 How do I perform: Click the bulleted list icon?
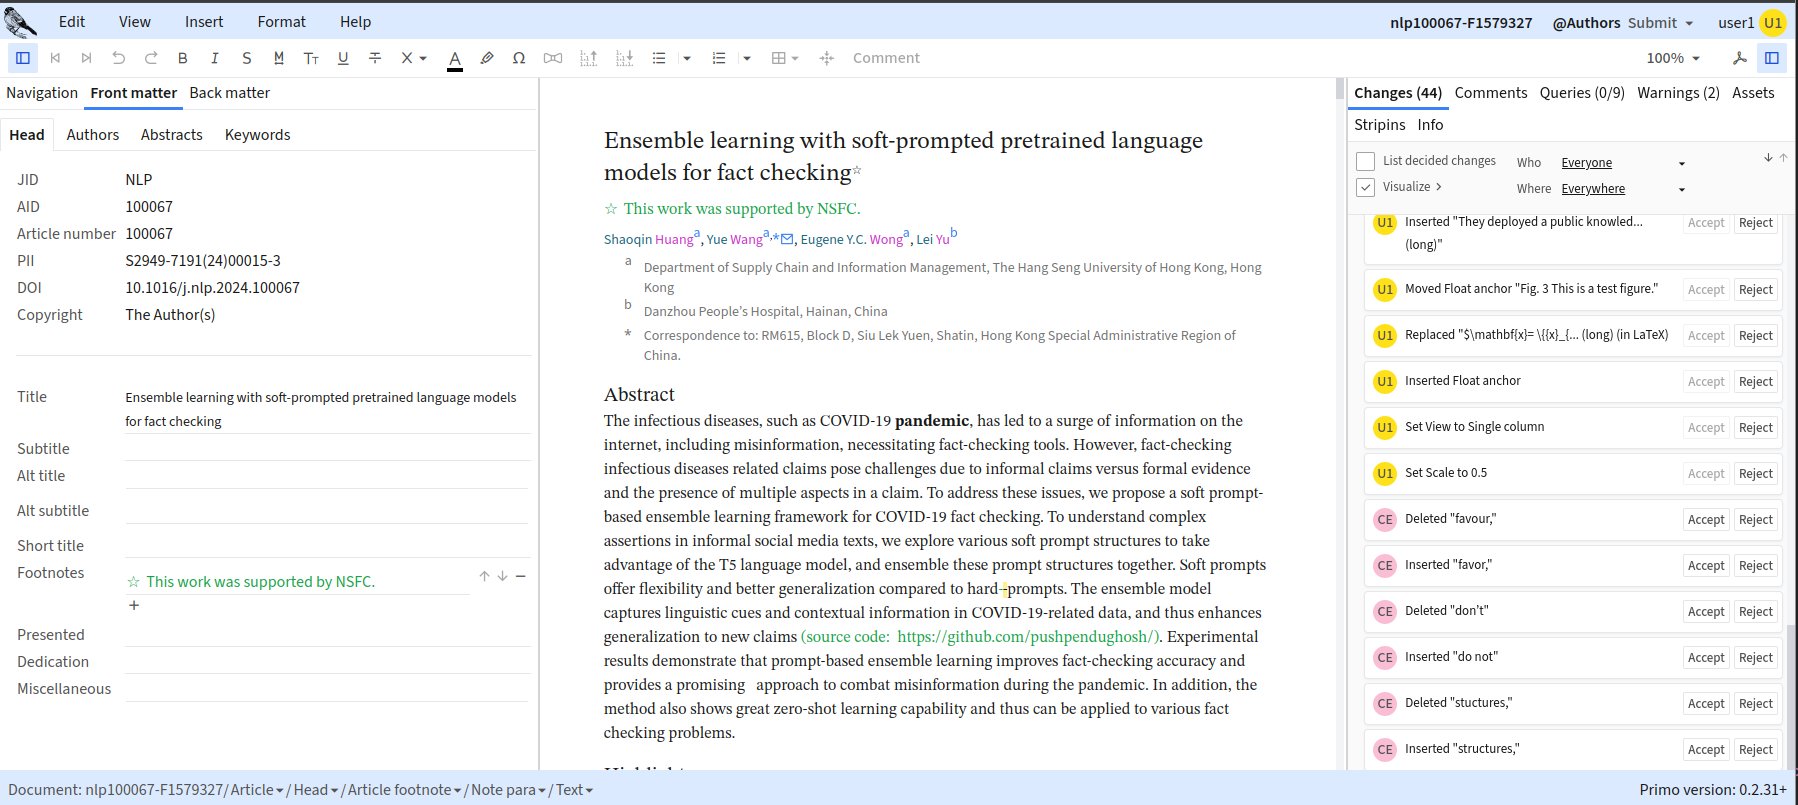(659, 58)
